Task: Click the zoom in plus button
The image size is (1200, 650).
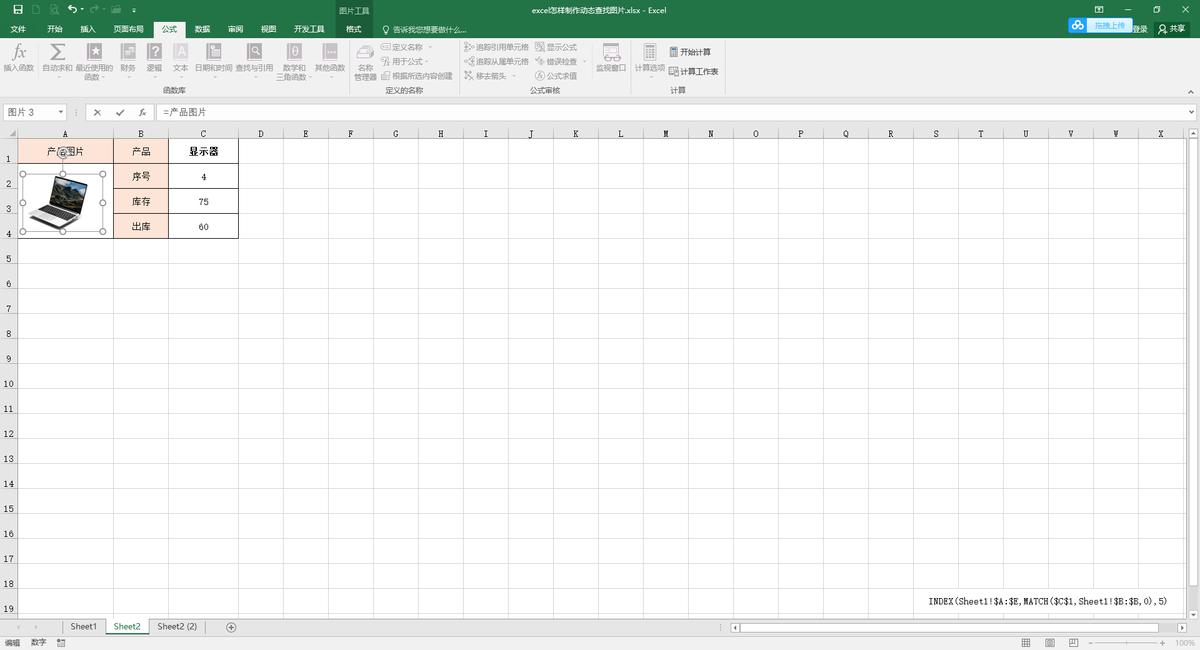Action: pyautogui.click(x=1162, y=643)
